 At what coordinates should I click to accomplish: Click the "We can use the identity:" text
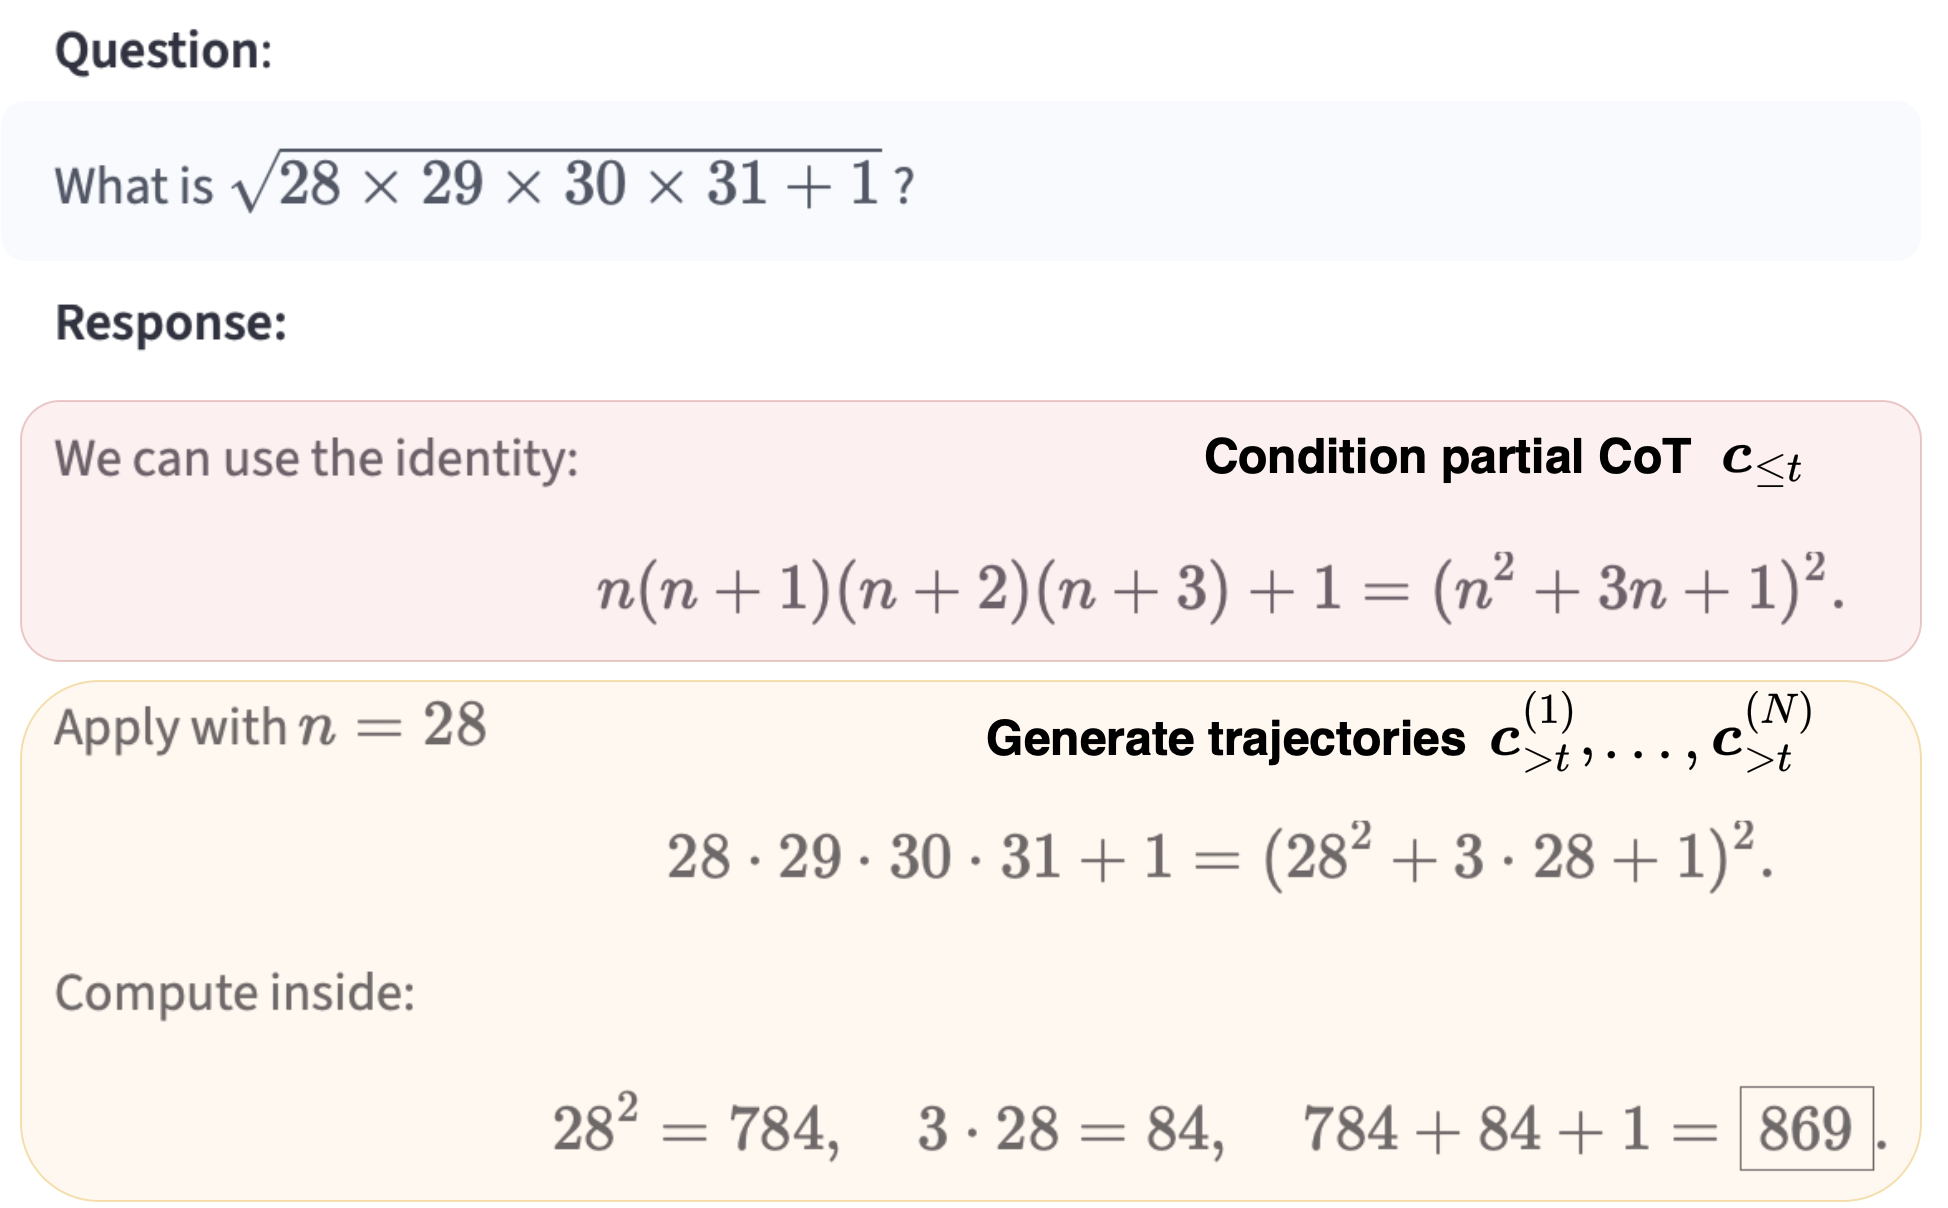pyautogui.click(x=316, y=459)
